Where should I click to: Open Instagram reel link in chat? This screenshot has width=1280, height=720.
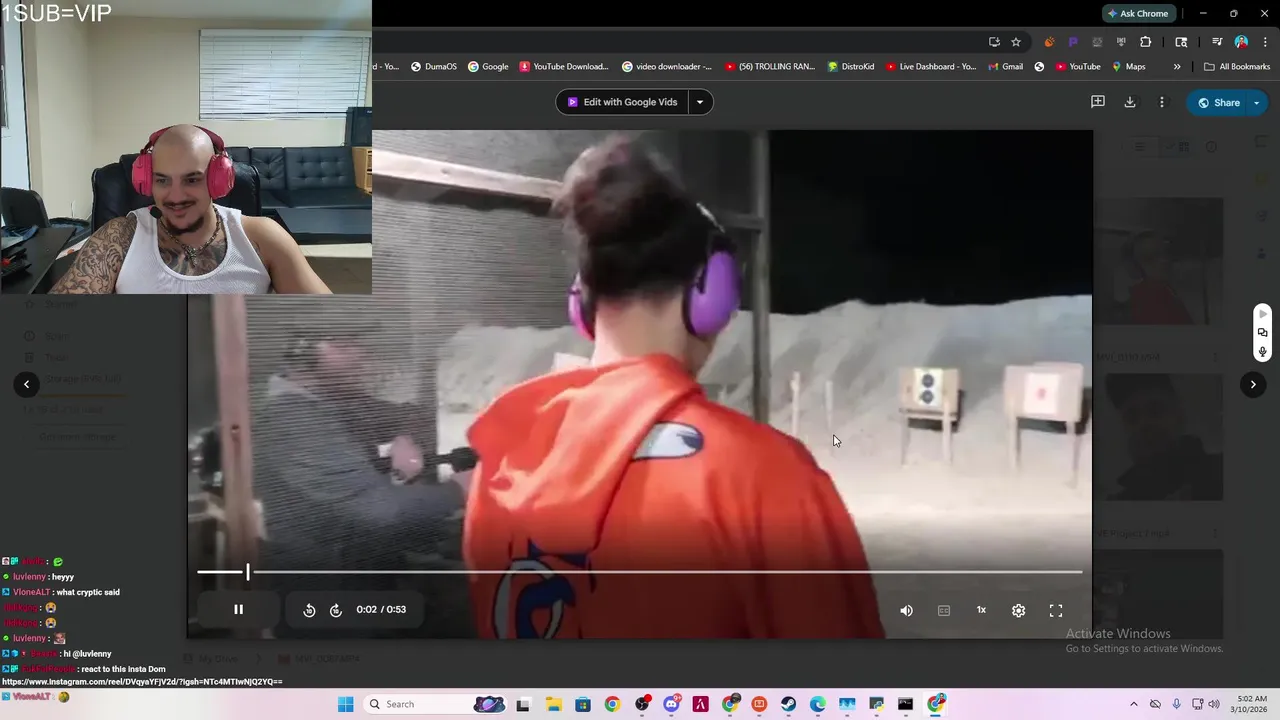(142, 682)
